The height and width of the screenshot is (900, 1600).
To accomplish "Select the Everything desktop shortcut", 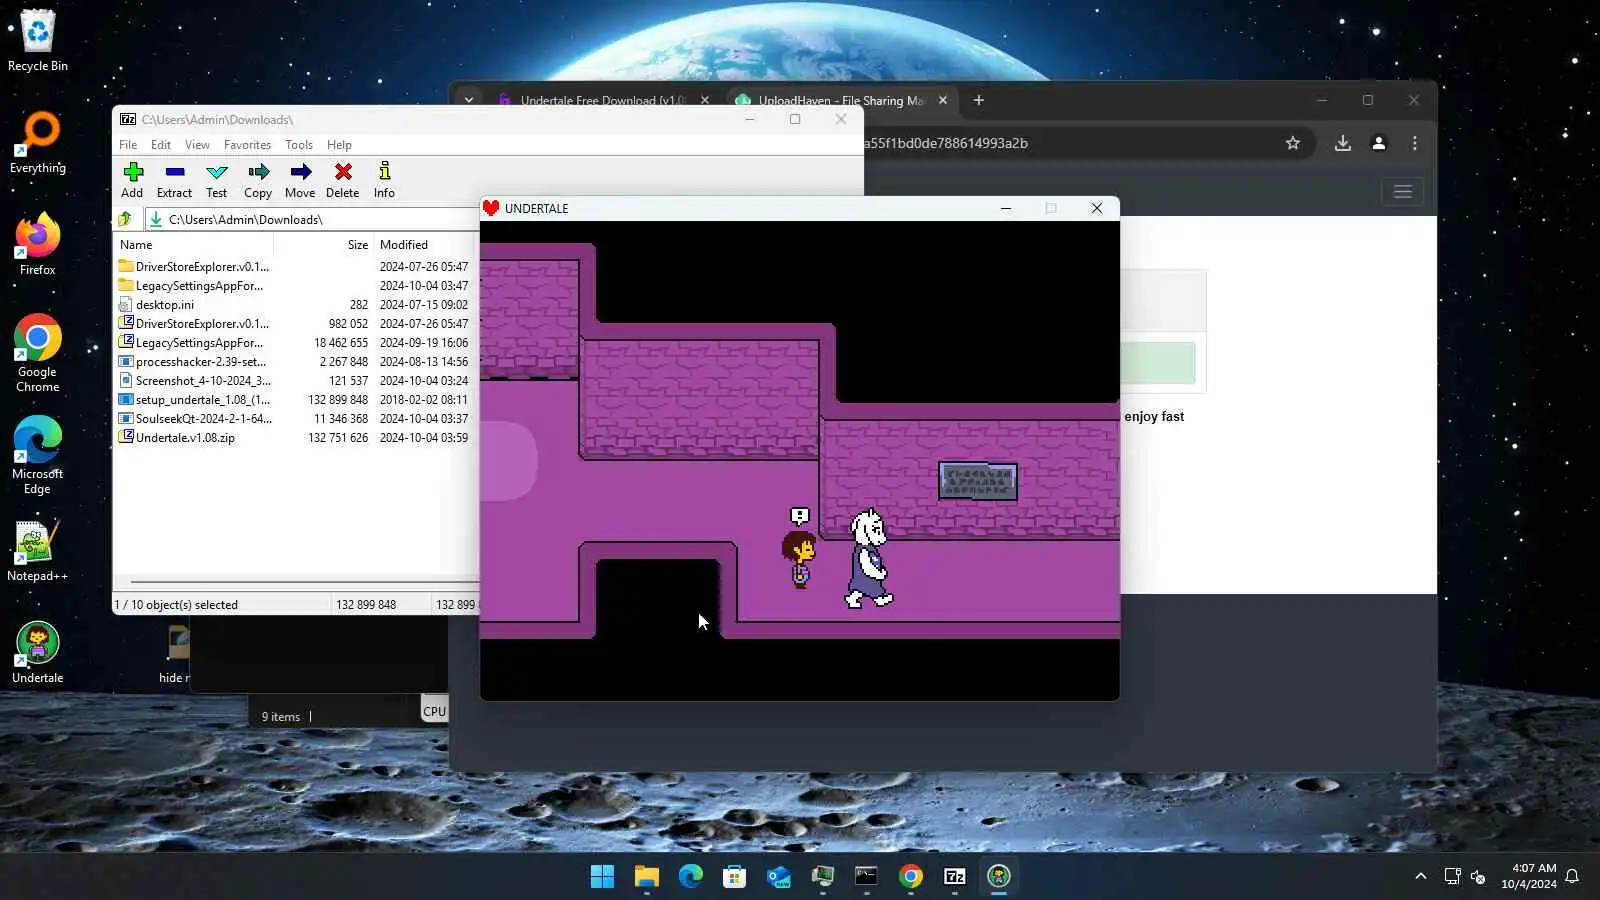I will tap(38, 143).
